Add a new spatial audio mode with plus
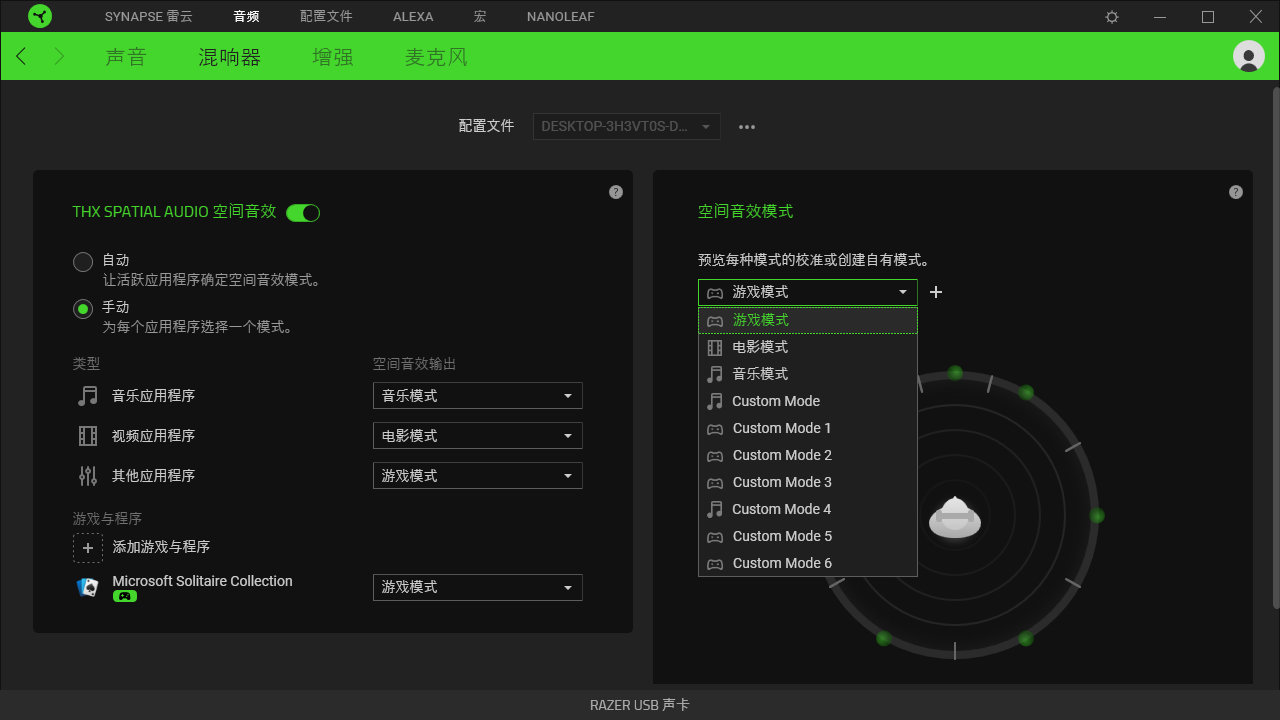The width and height of the screenshot is (1280, 720). click(x=936, y=292)
